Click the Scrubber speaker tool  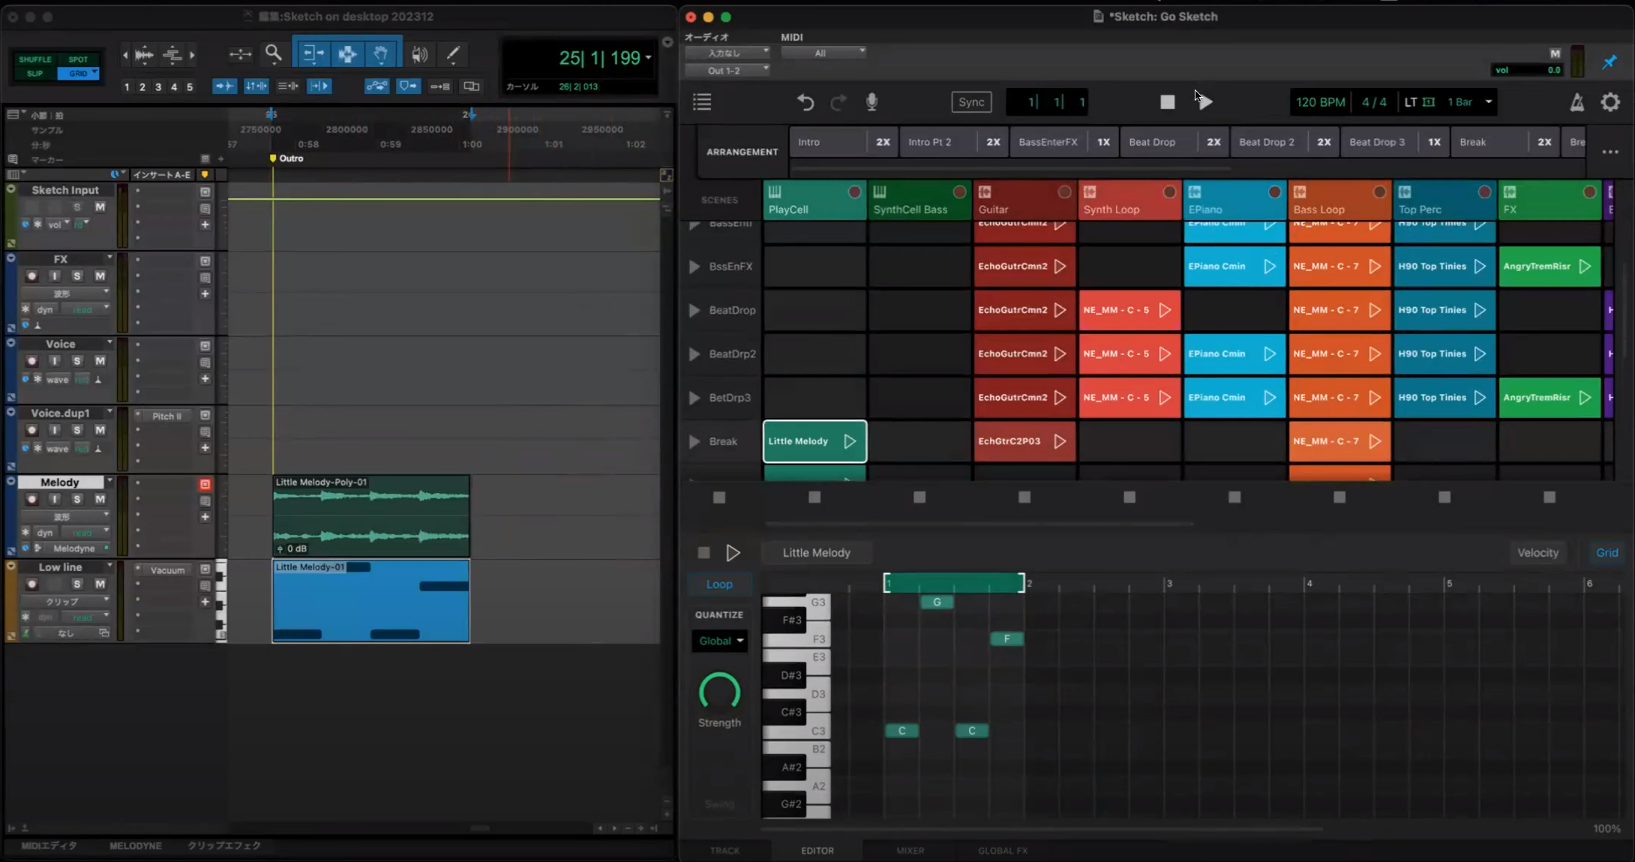[x=420, y=55]
